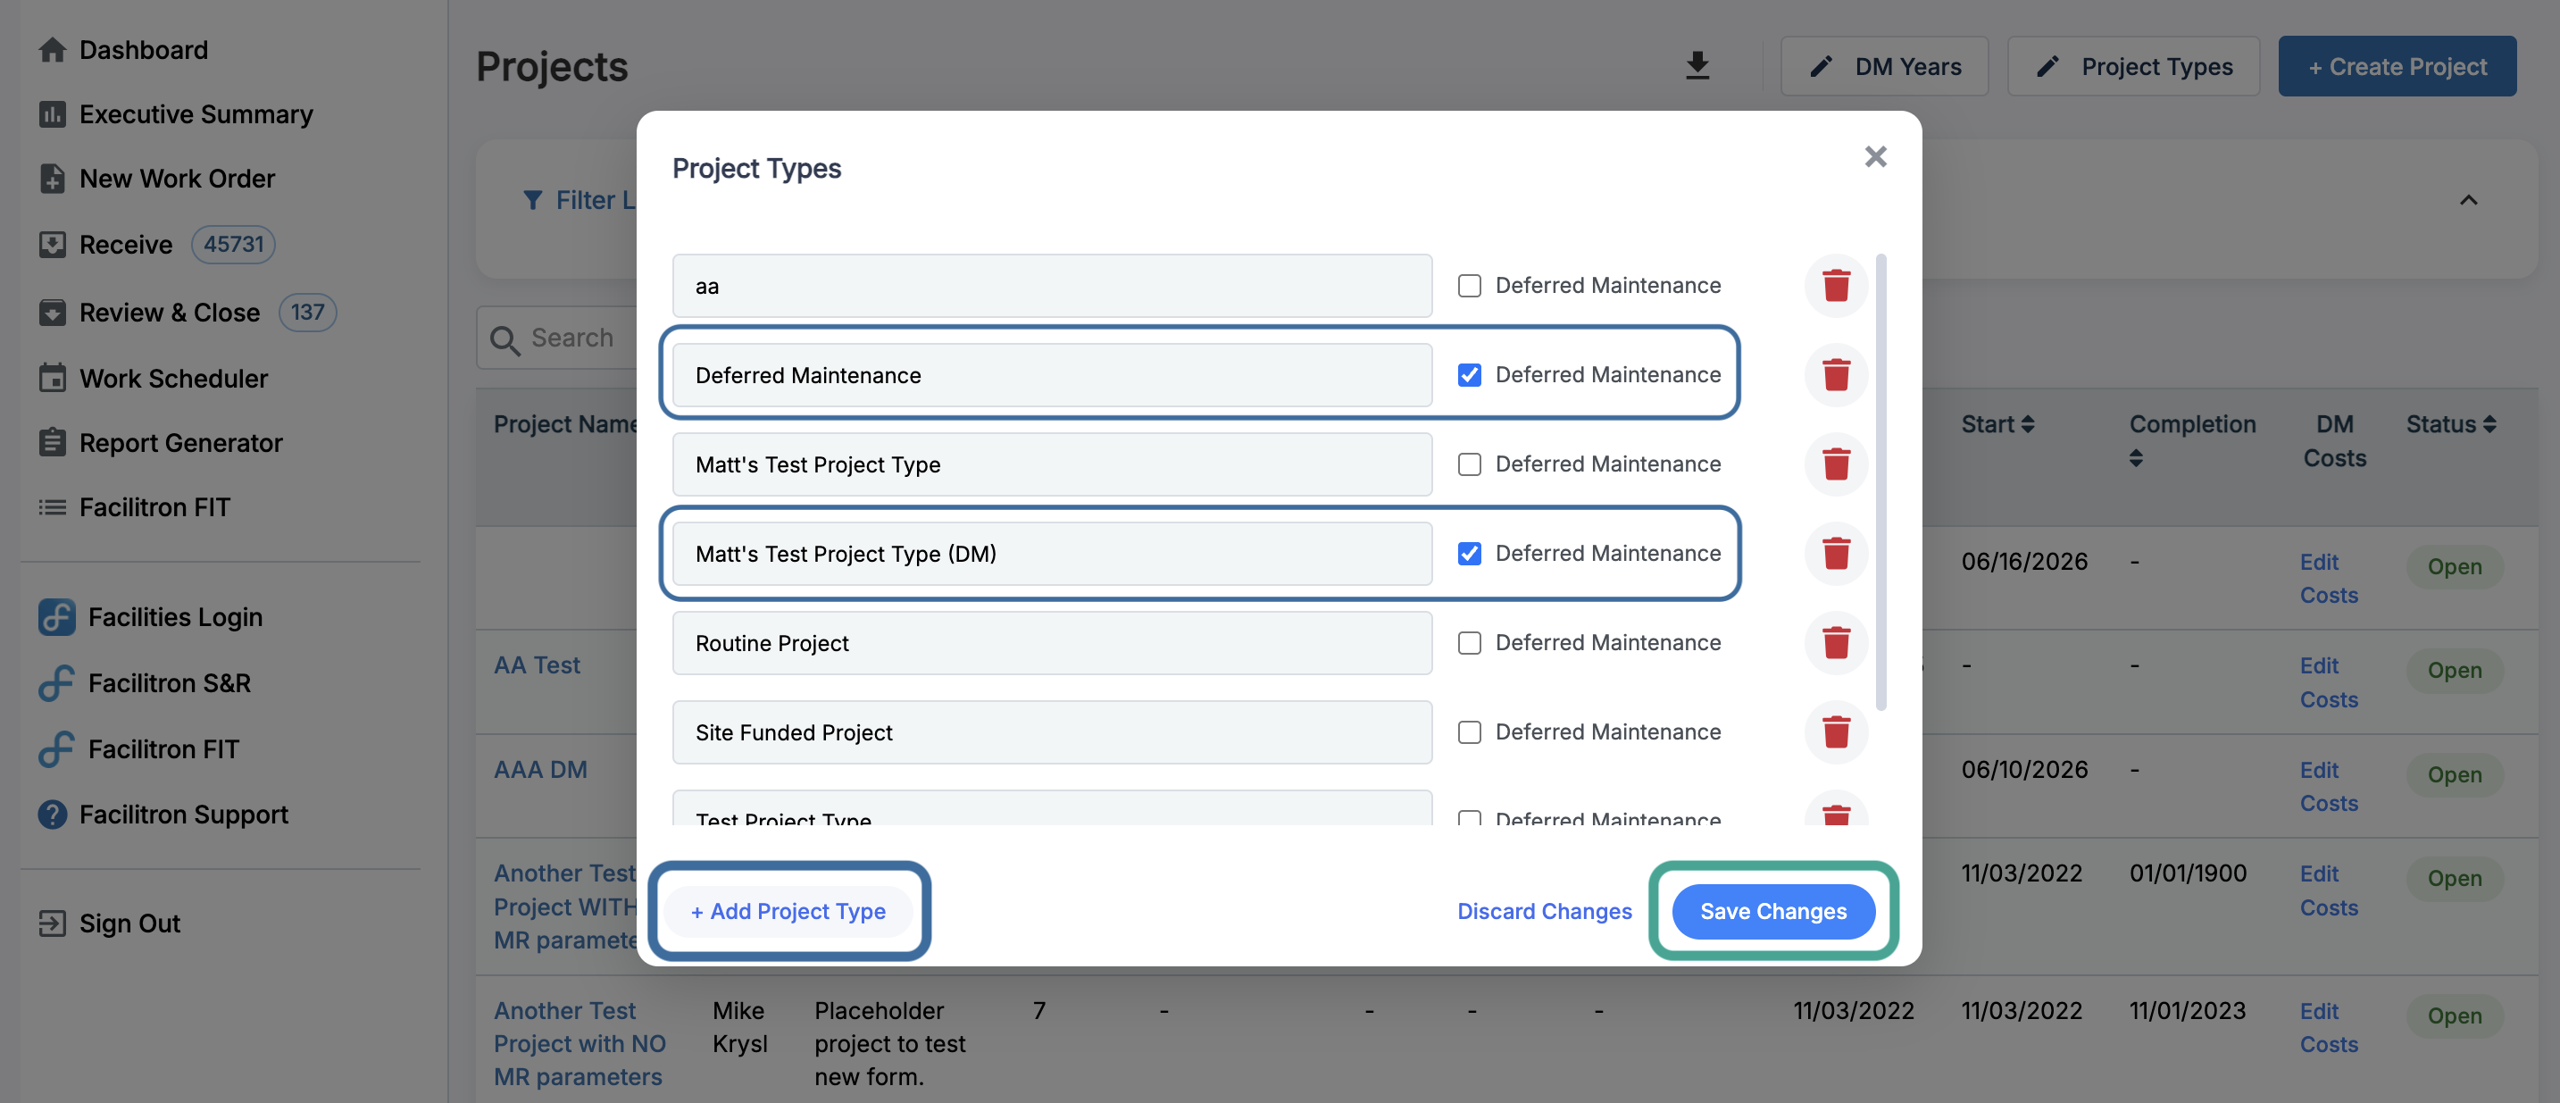Open the Receive queue showing 45731
The width and height of the screenshot is (2560, 1103).
coord(156,244)
